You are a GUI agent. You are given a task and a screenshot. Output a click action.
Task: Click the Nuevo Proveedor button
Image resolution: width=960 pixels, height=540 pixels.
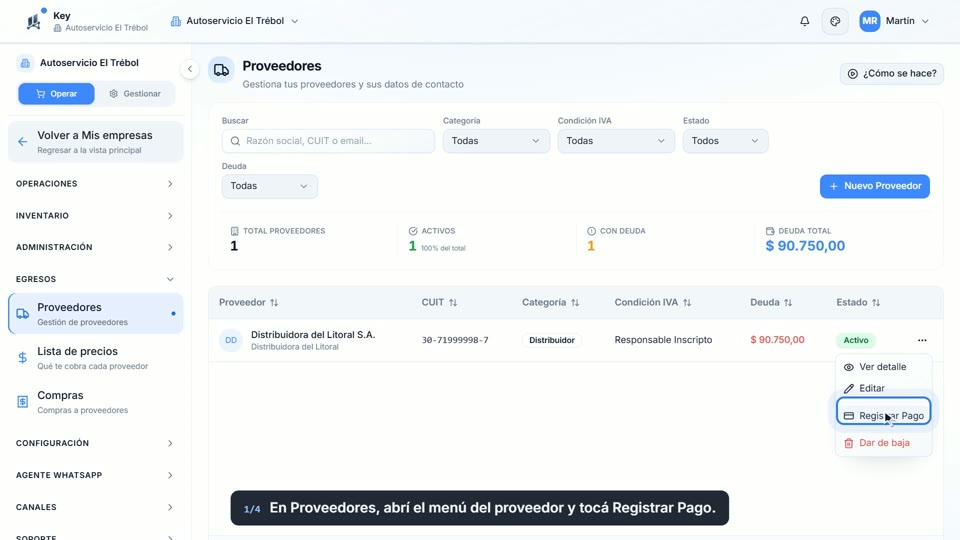click(x=874, y=186)
